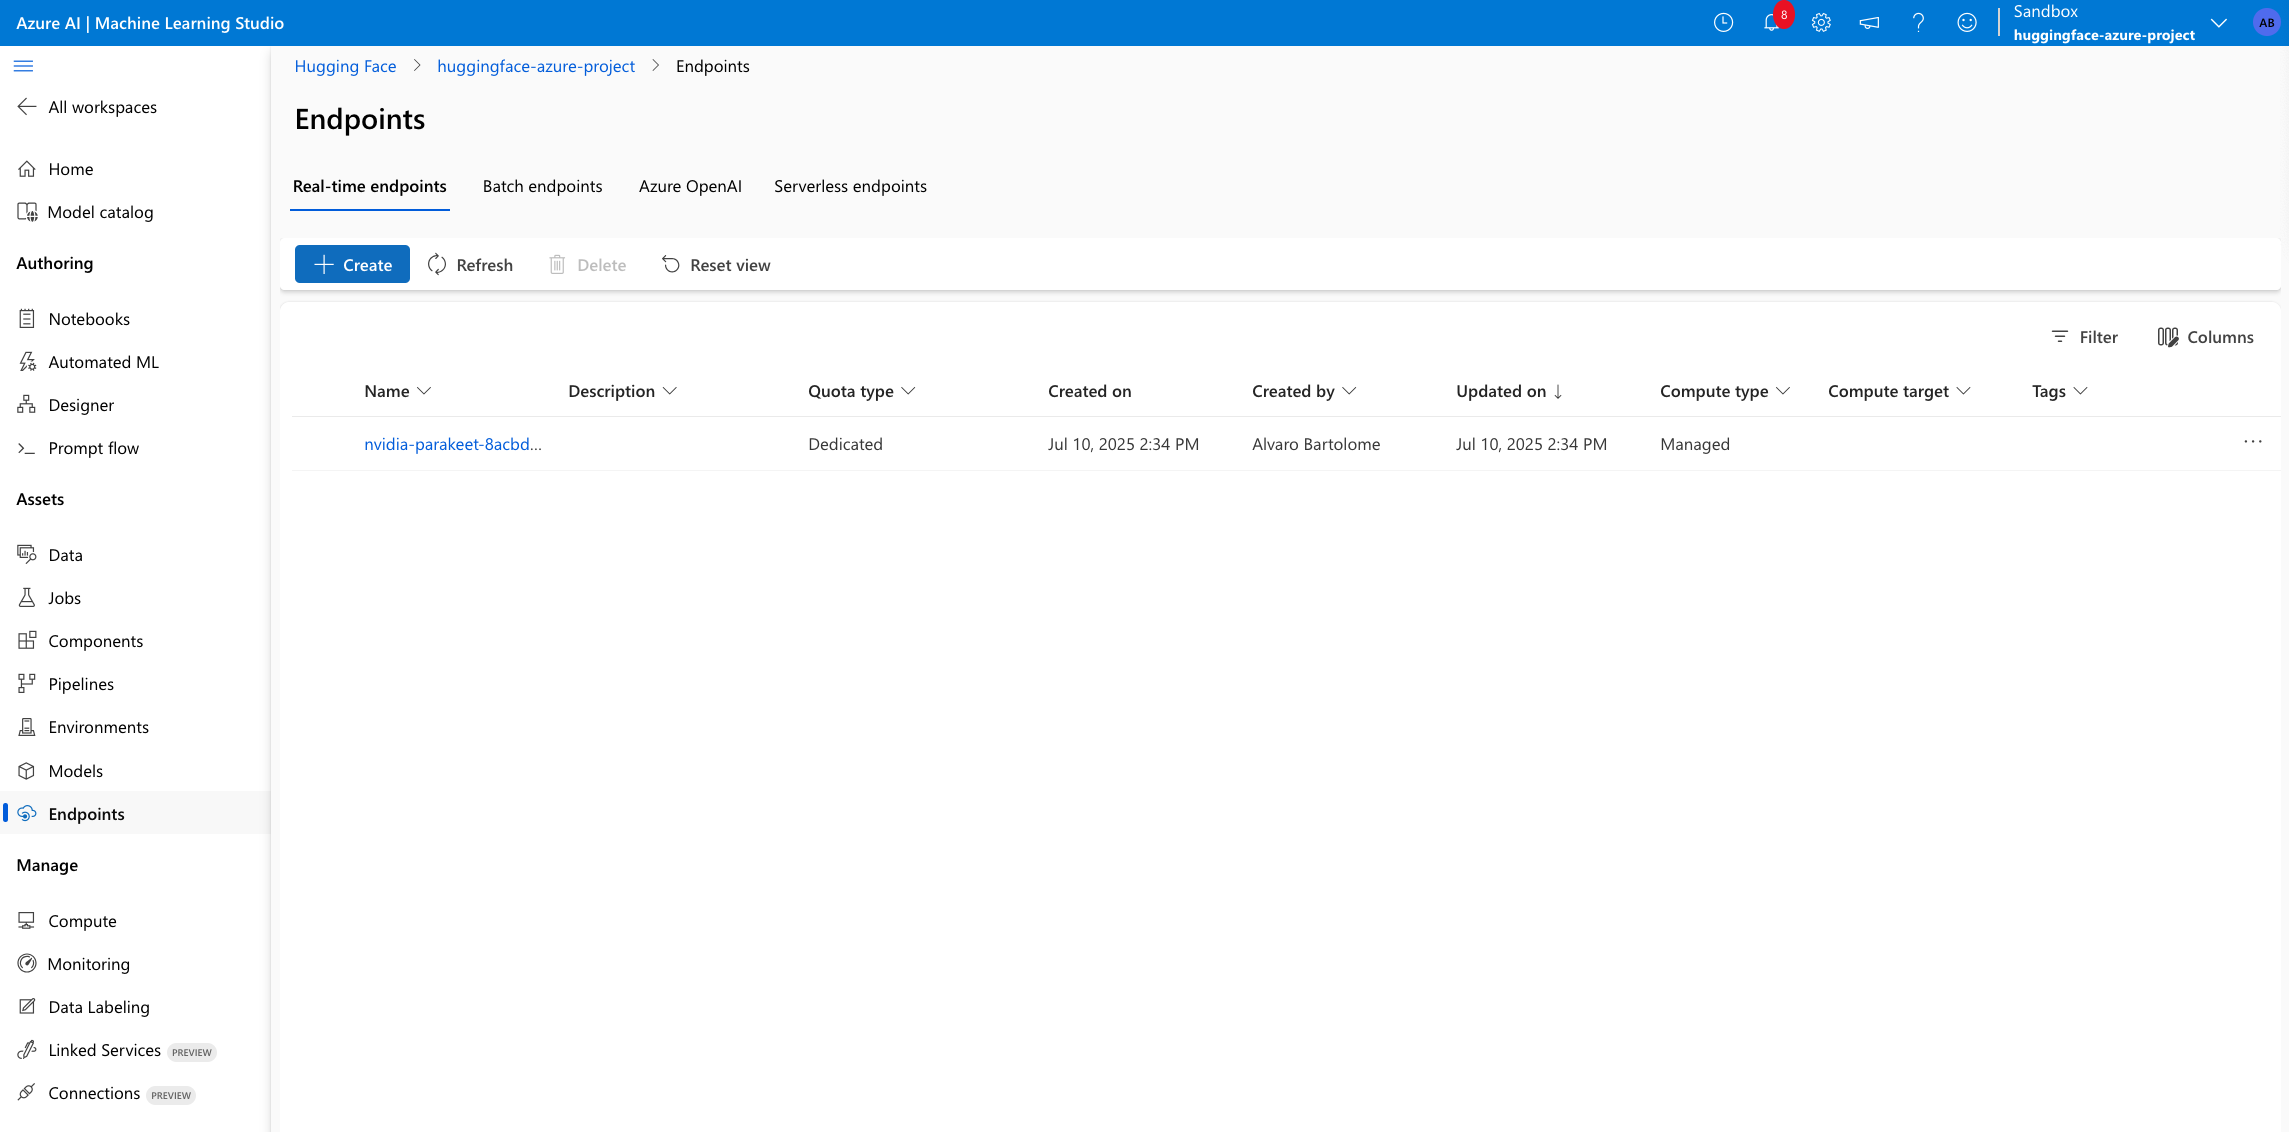Collapse the sidebar hamburger menu

tap(24, 66)
